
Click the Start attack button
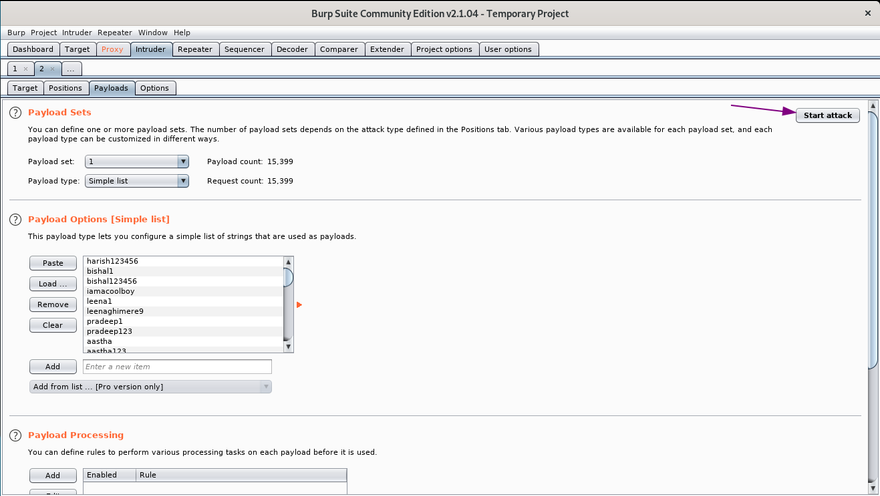[x=827, y=116]
